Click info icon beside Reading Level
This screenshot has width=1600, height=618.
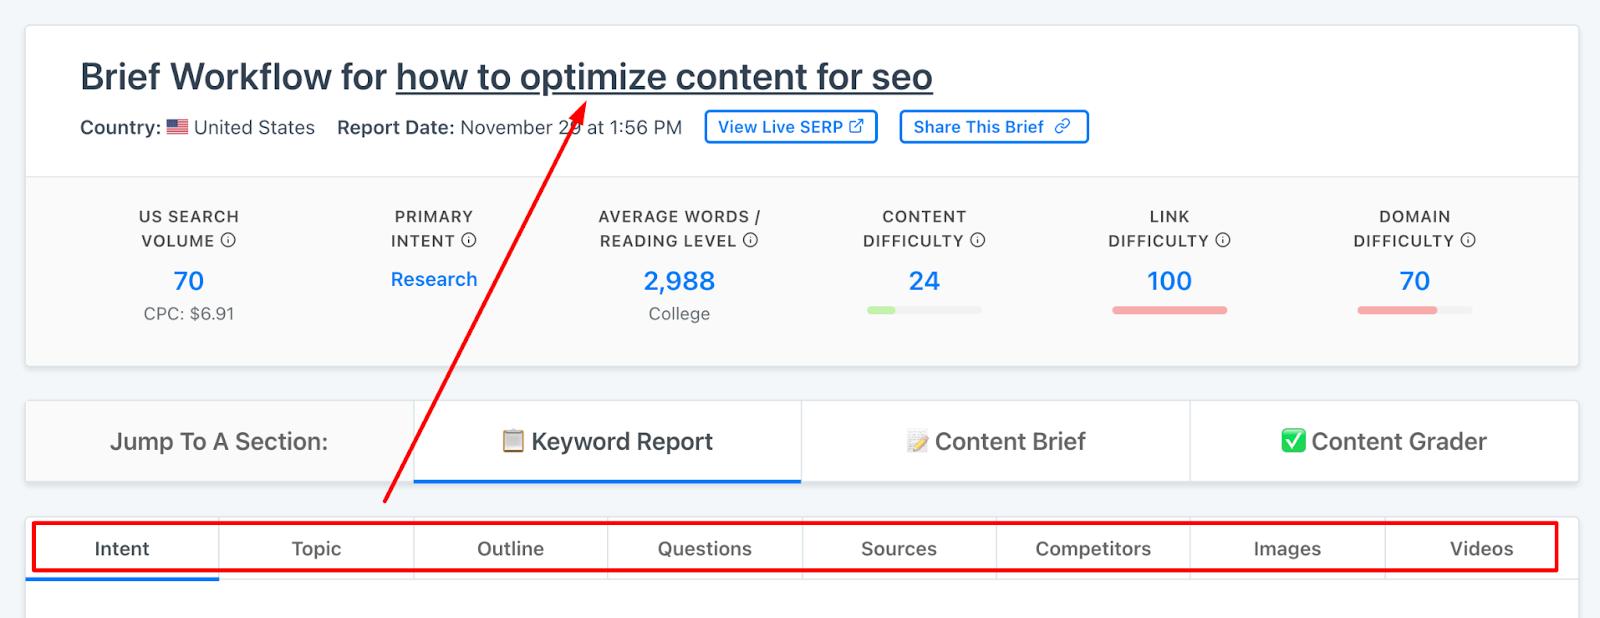pos(751,240)
